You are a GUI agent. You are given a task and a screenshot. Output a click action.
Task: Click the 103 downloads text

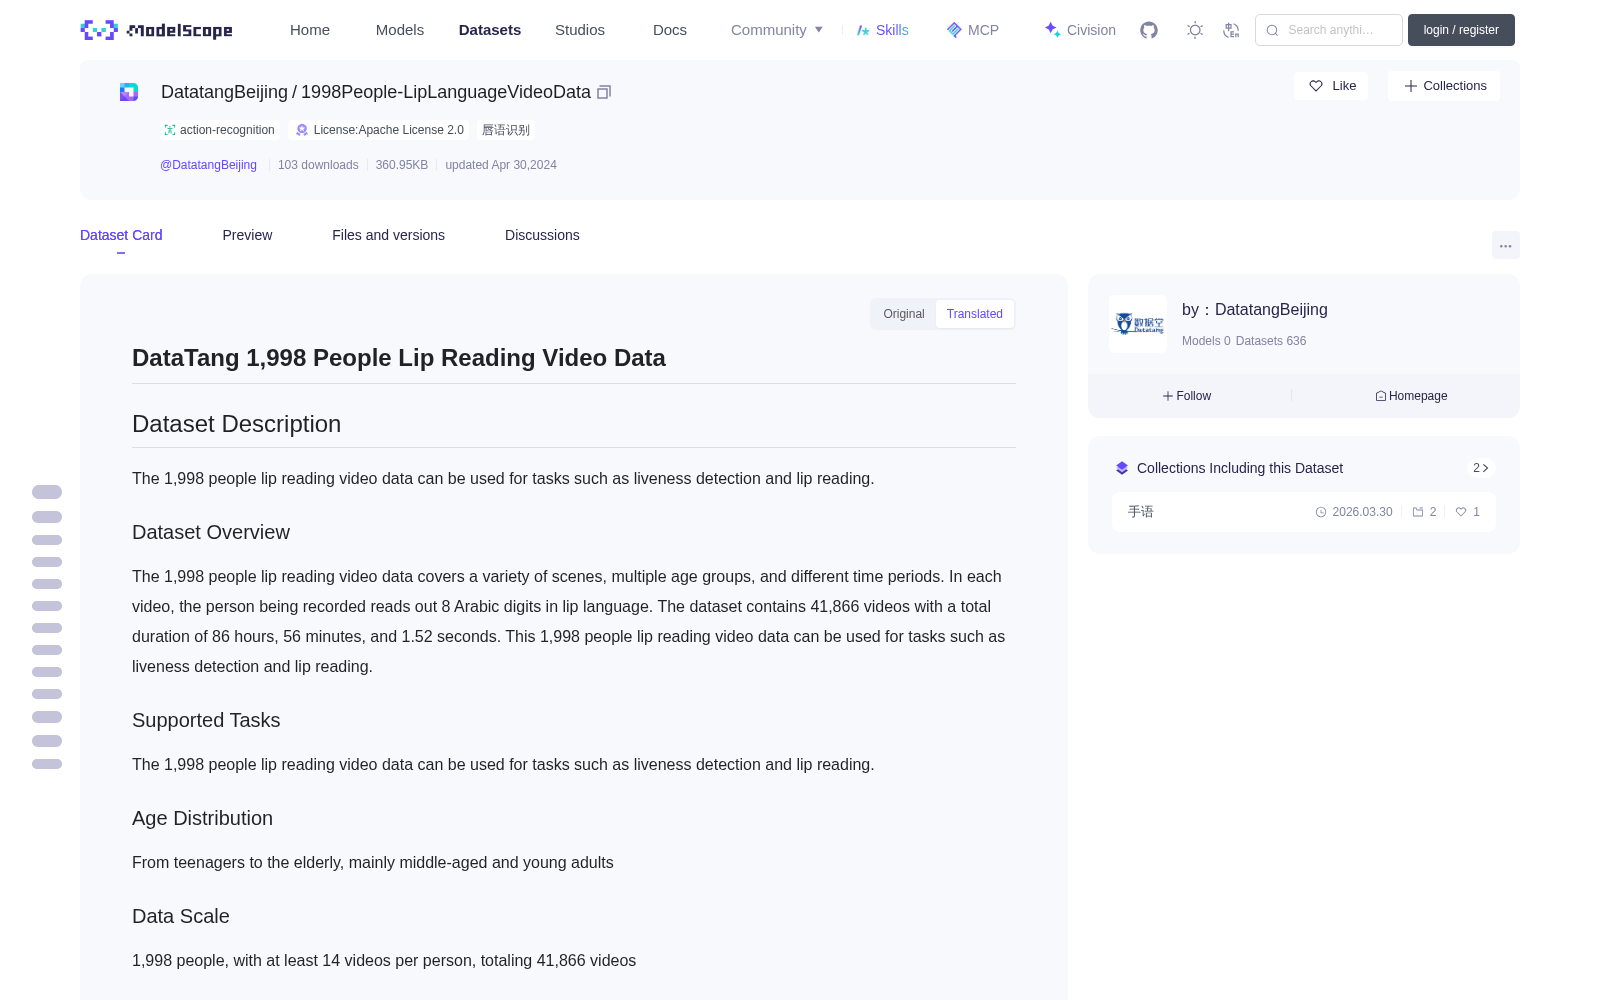pyautogui.click(x=318, y=165)
